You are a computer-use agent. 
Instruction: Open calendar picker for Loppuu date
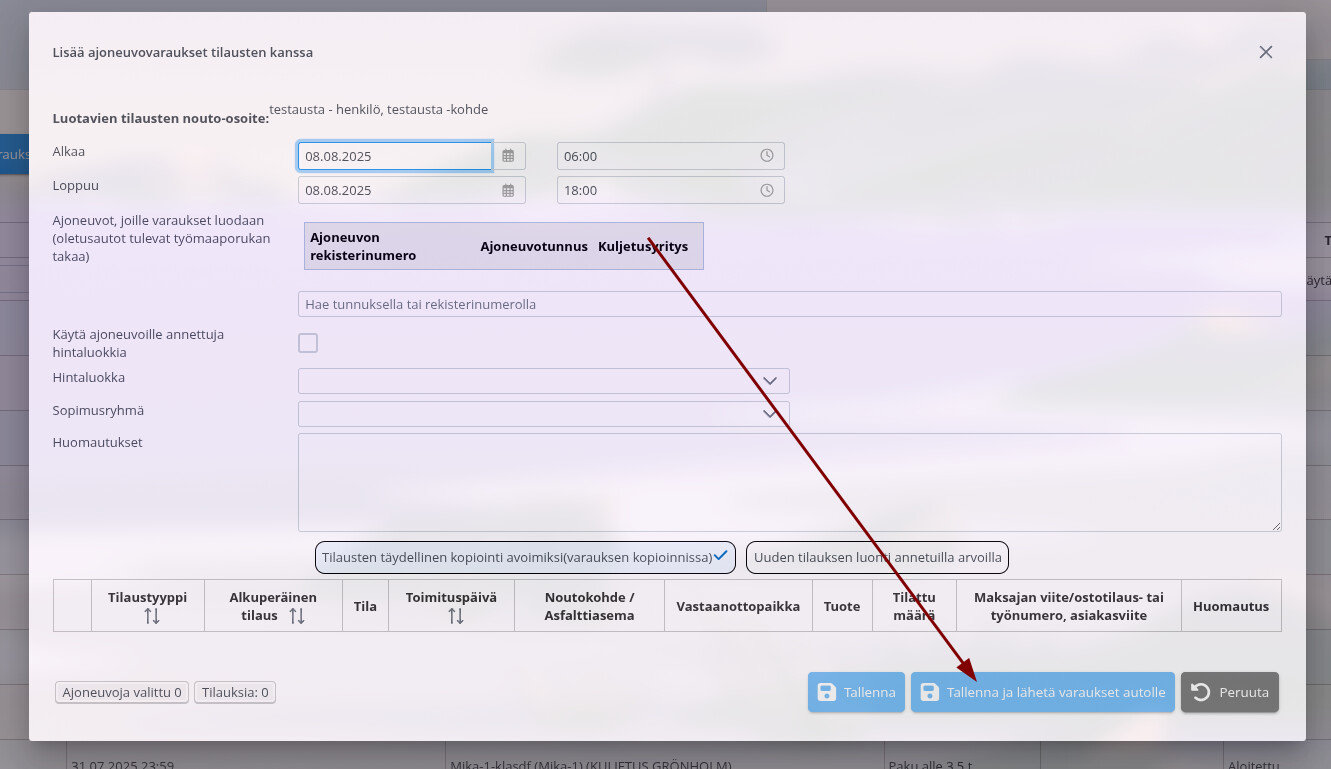(x=508, y=190)
